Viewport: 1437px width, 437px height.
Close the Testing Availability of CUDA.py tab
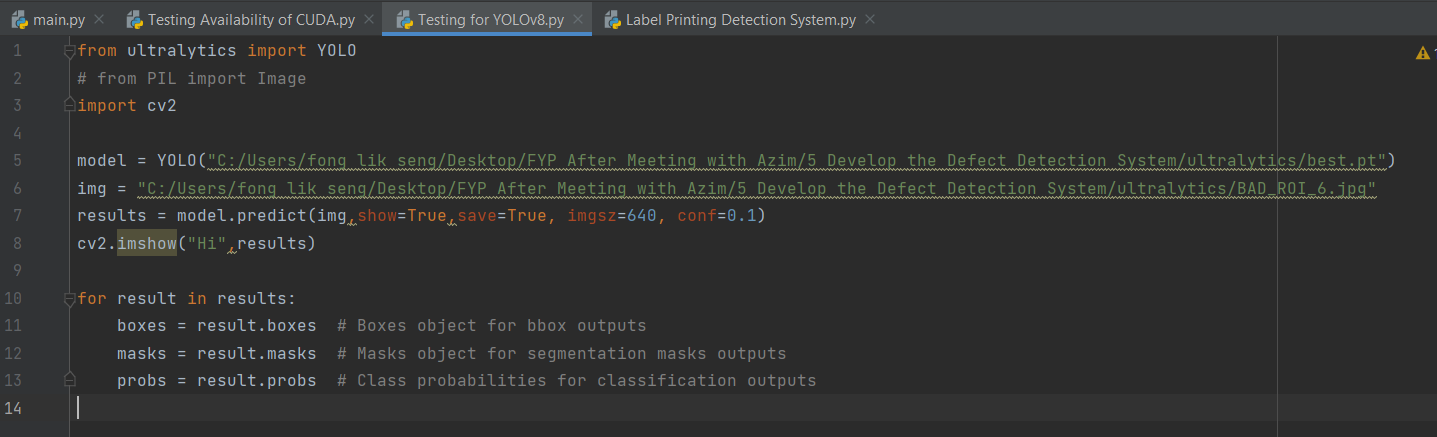369,19
